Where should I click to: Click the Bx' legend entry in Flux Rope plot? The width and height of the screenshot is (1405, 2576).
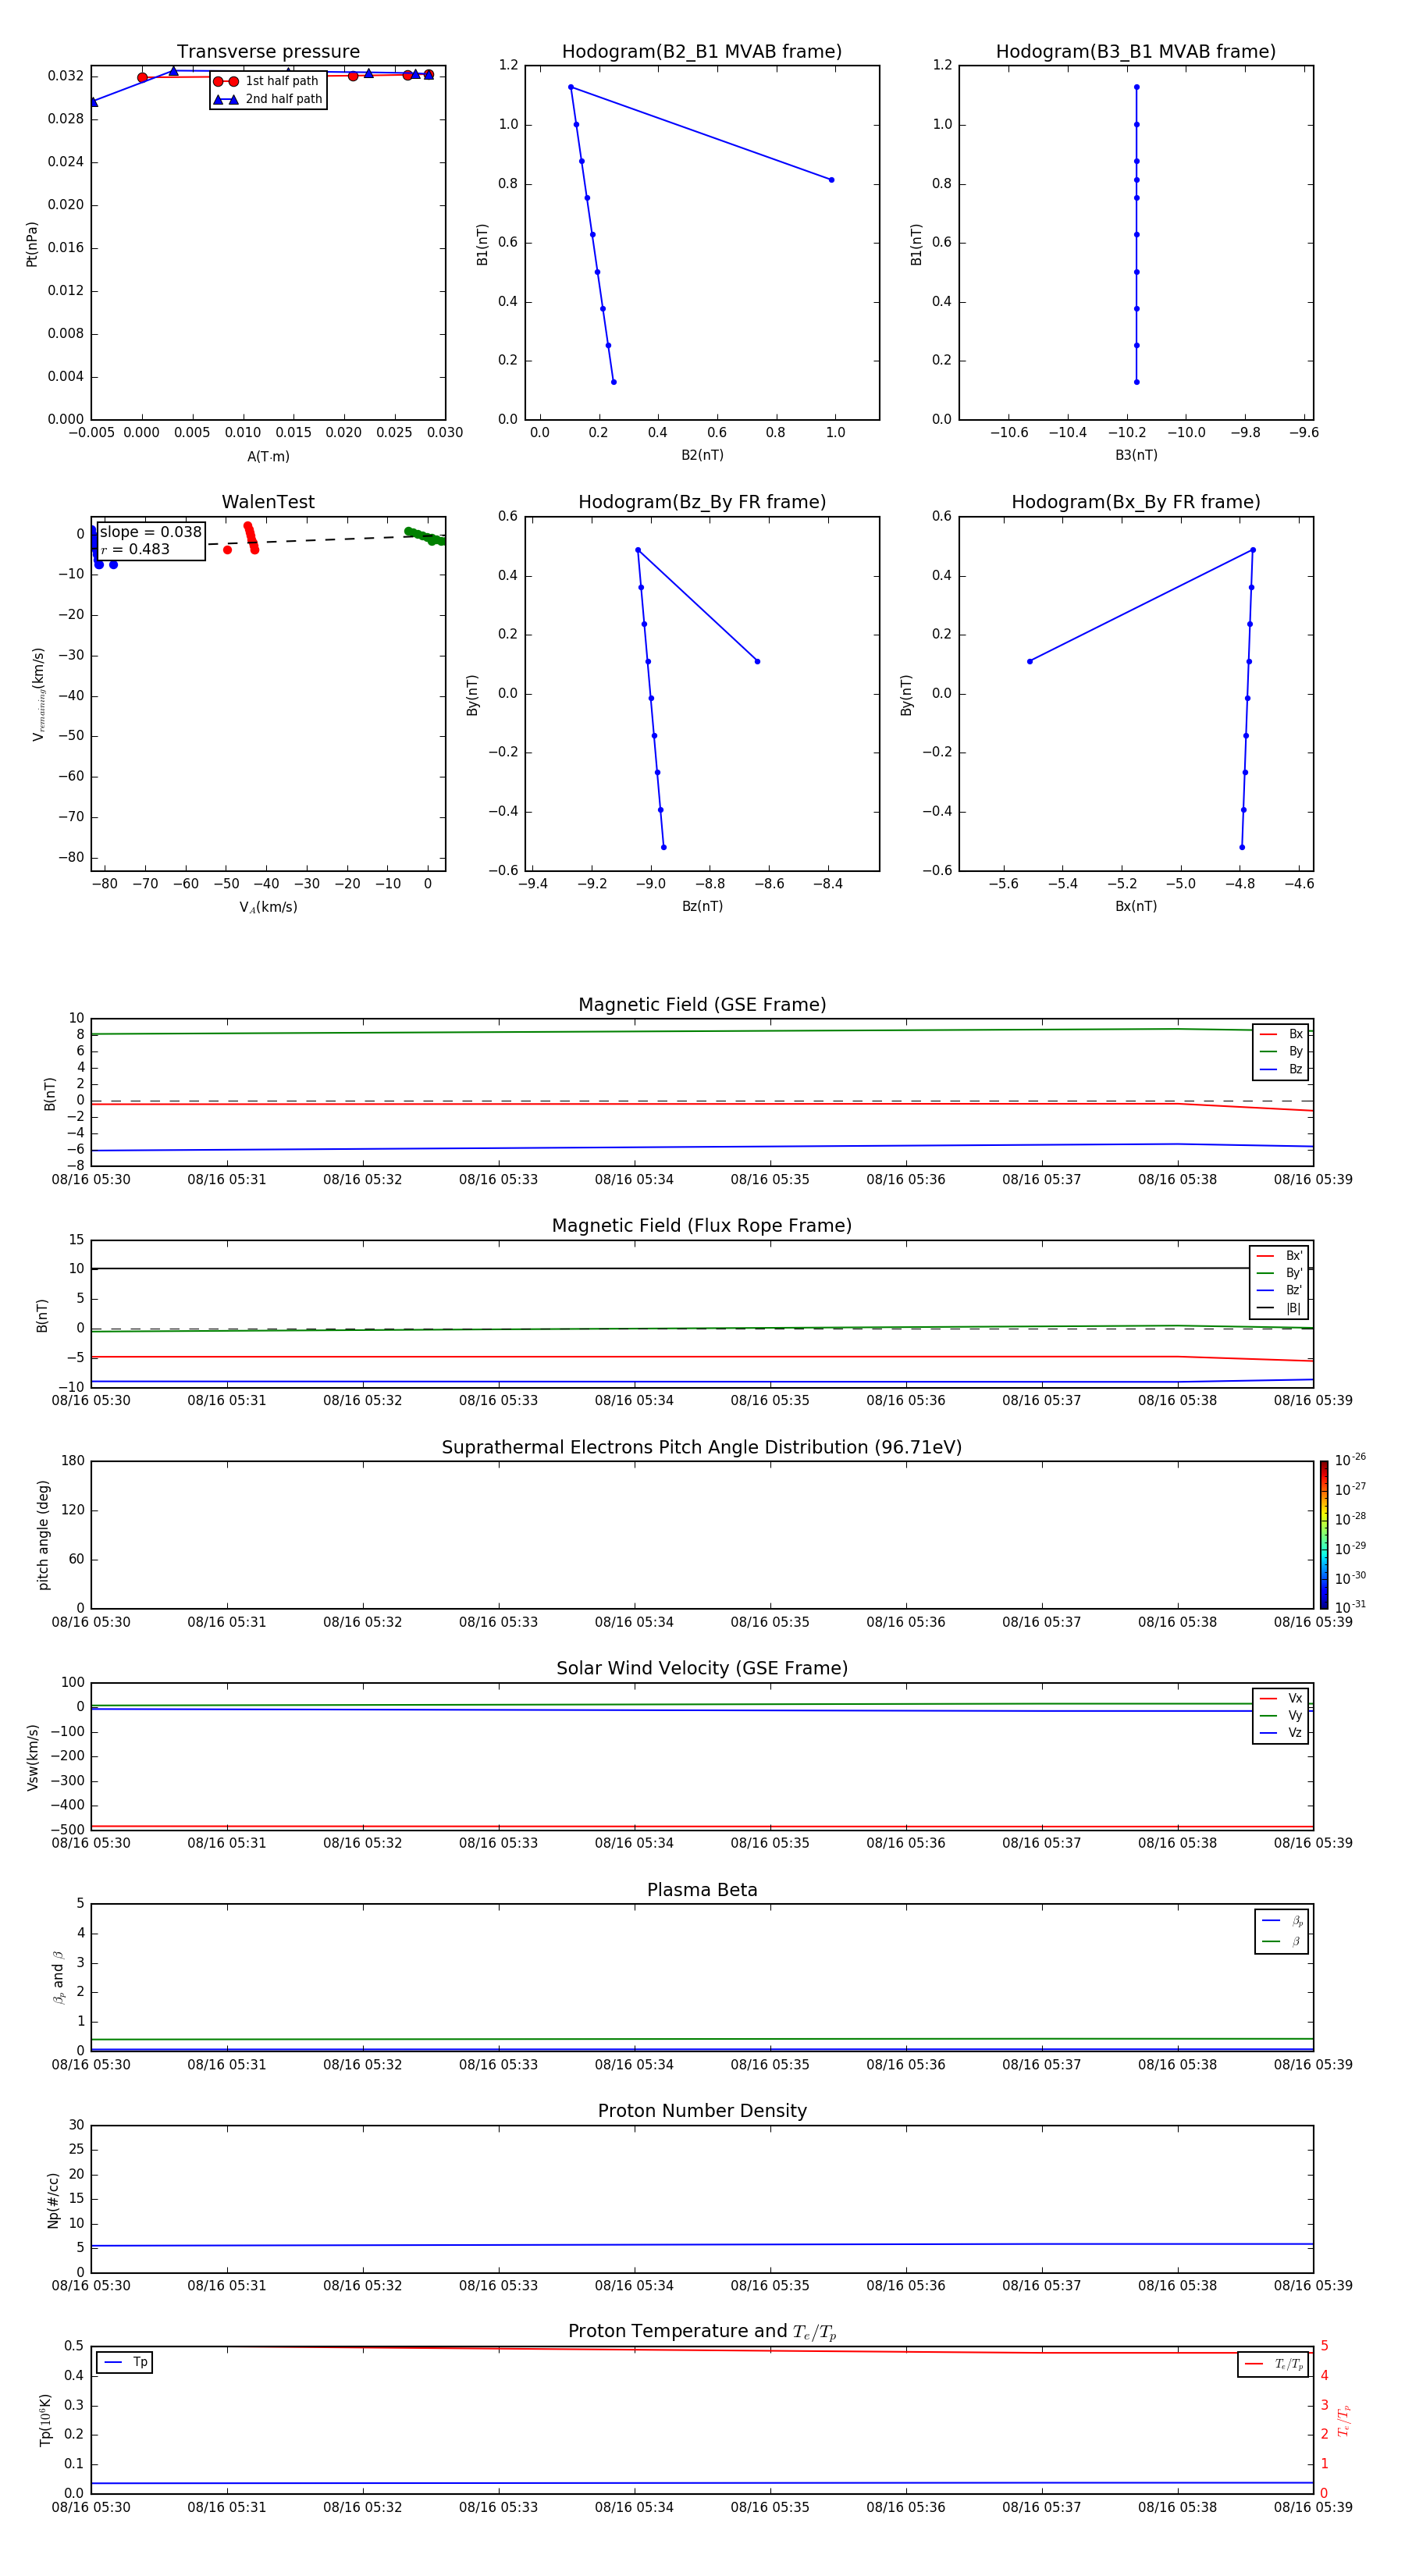coord(1279,1256)
